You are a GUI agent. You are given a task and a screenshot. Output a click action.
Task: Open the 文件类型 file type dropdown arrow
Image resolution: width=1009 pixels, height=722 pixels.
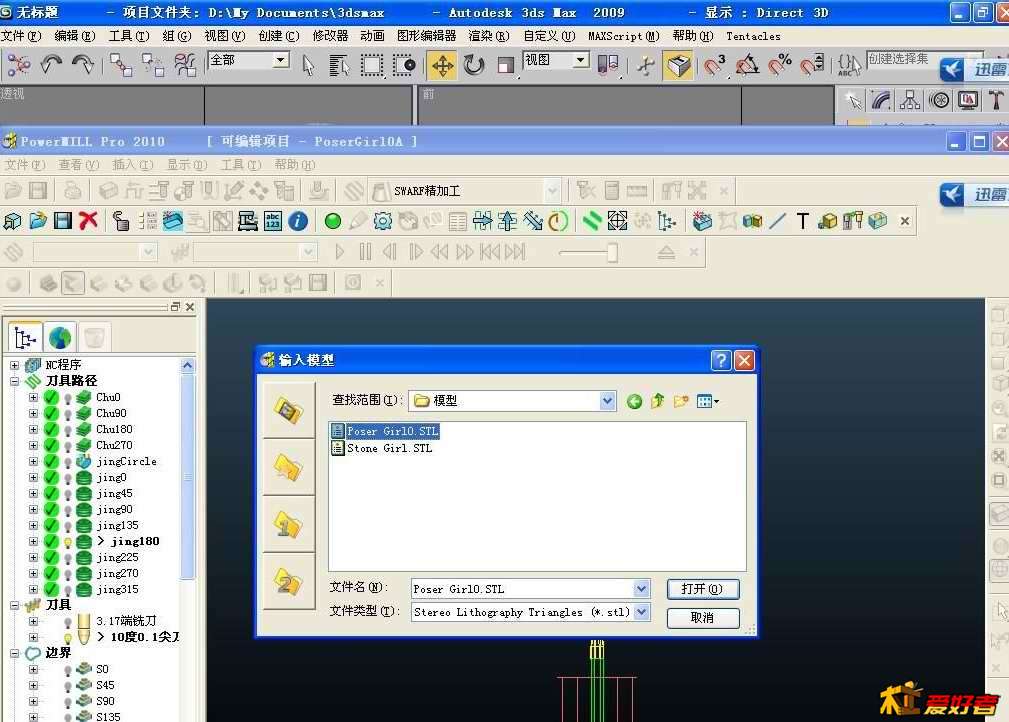(x=641, y=612)
